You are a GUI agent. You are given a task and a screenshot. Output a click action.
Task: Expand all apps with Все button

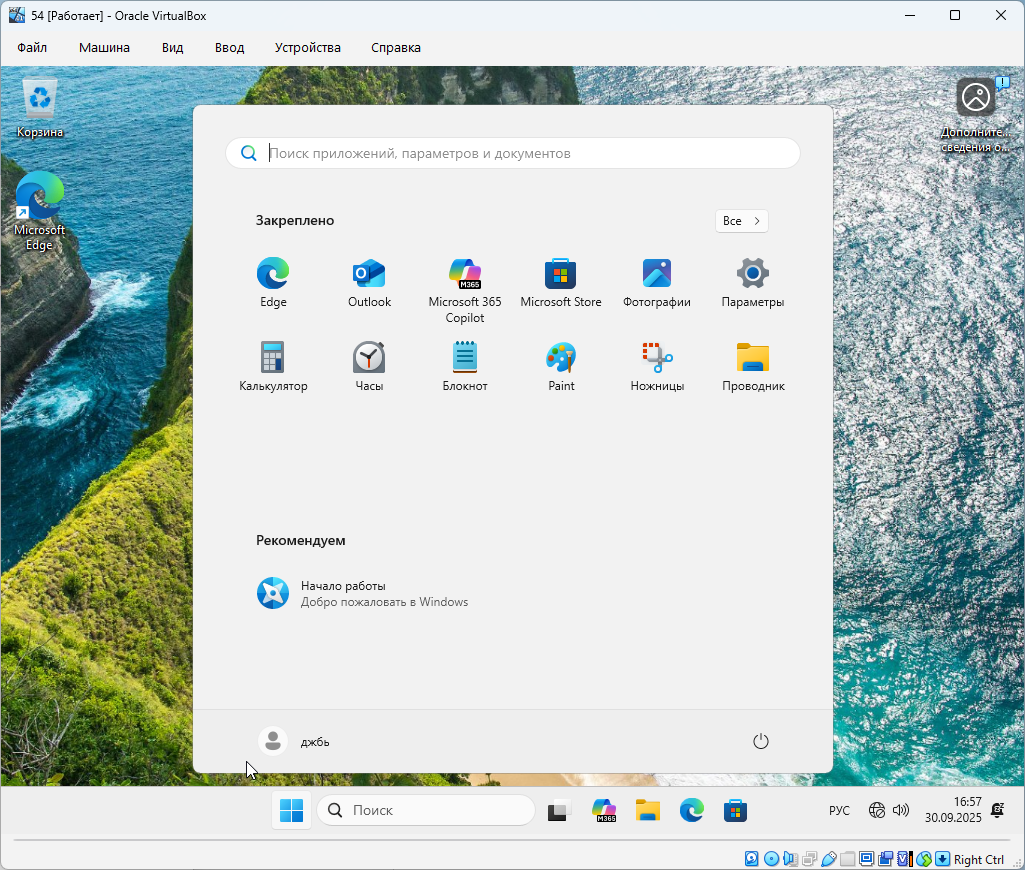(x=741, y=221)
